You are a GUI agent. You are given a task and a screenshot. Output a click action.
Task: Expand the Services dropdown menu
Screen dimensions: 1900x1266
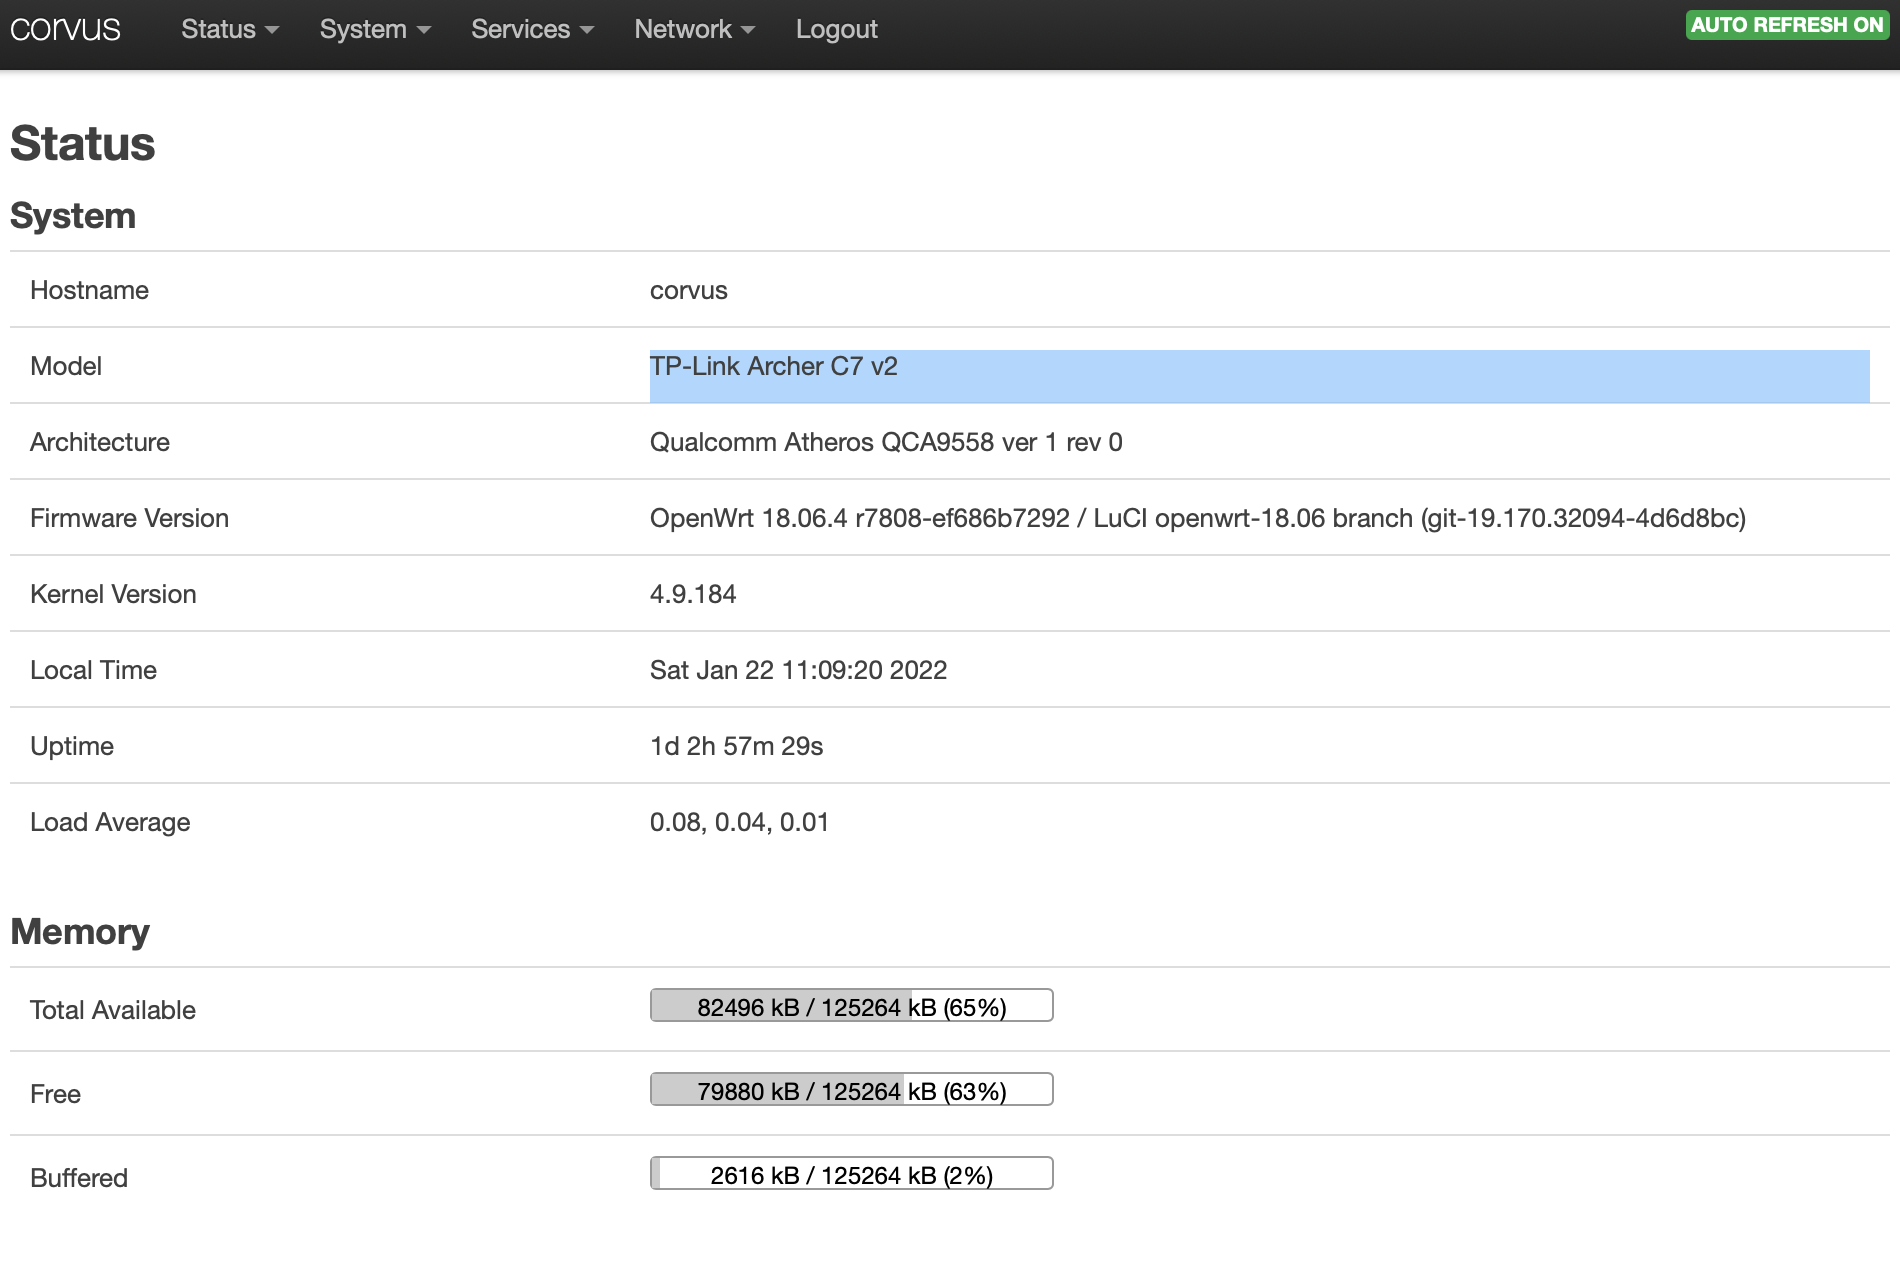(532, 29)
